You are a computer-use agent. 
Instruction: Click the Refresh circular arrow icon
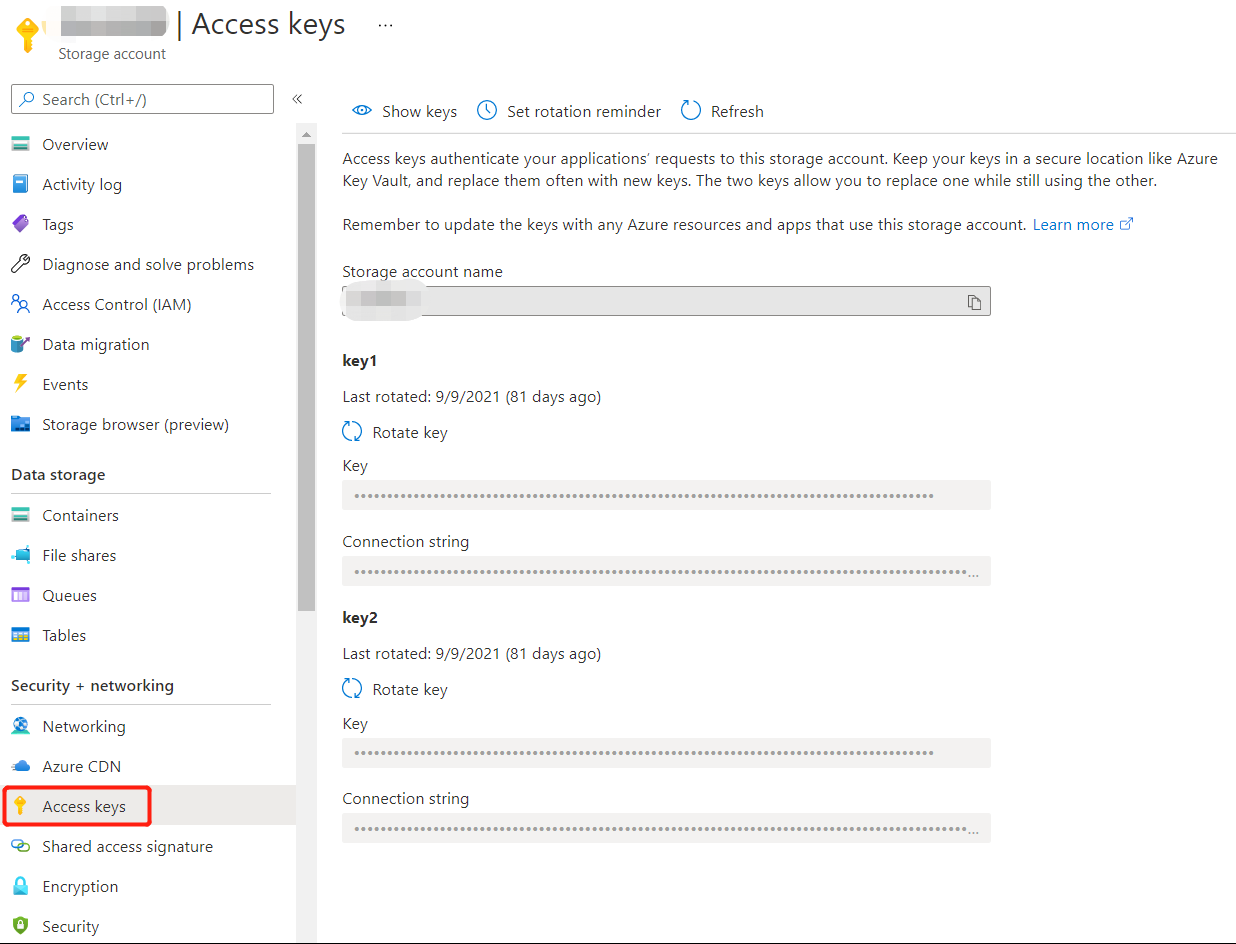[691, 111]
